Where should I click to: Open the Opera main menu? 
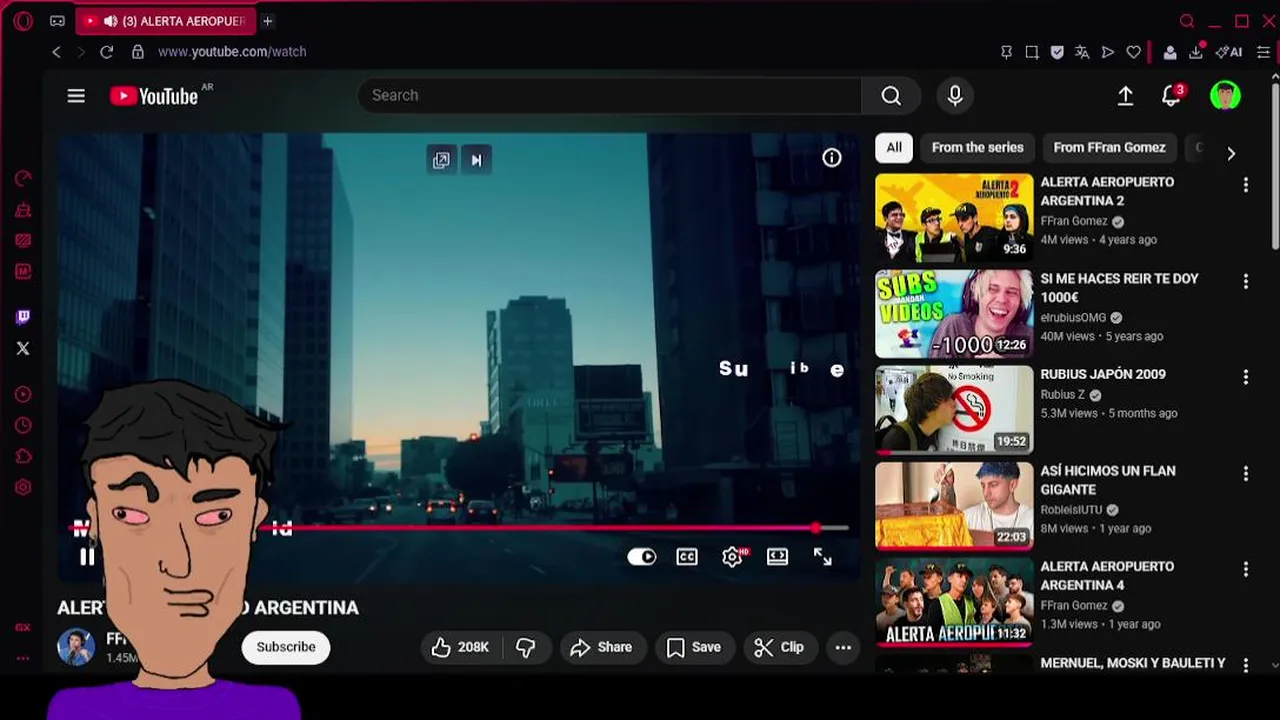click(24, 21)
